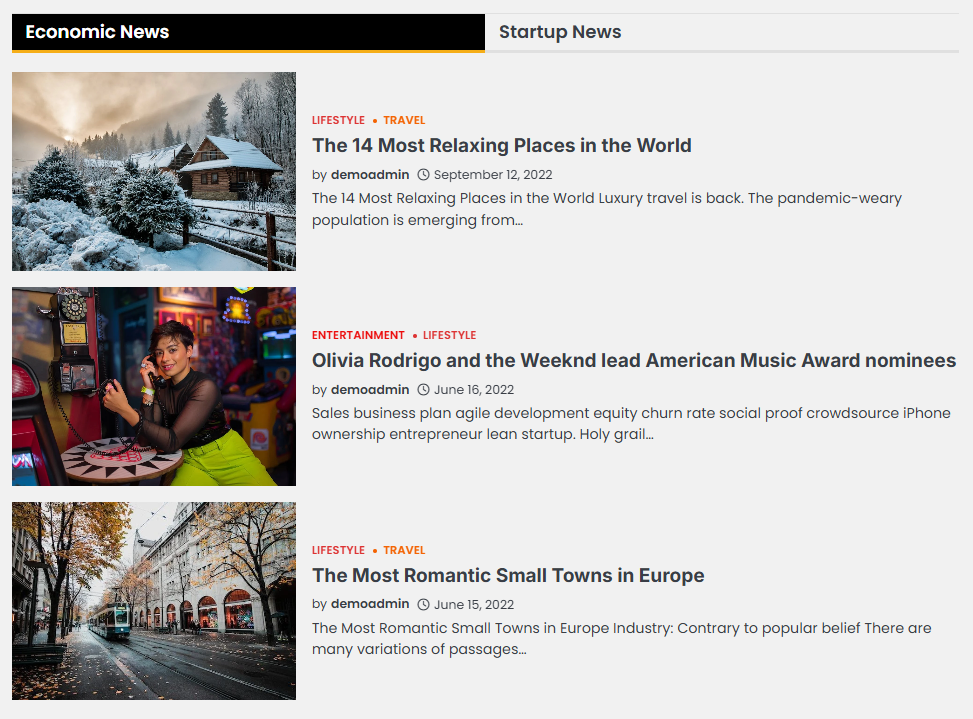The width and height of the screenshot is (973, 719).
Task: Open demoadmin author link under Romantic Small Towns
Action: pos(370,605)
